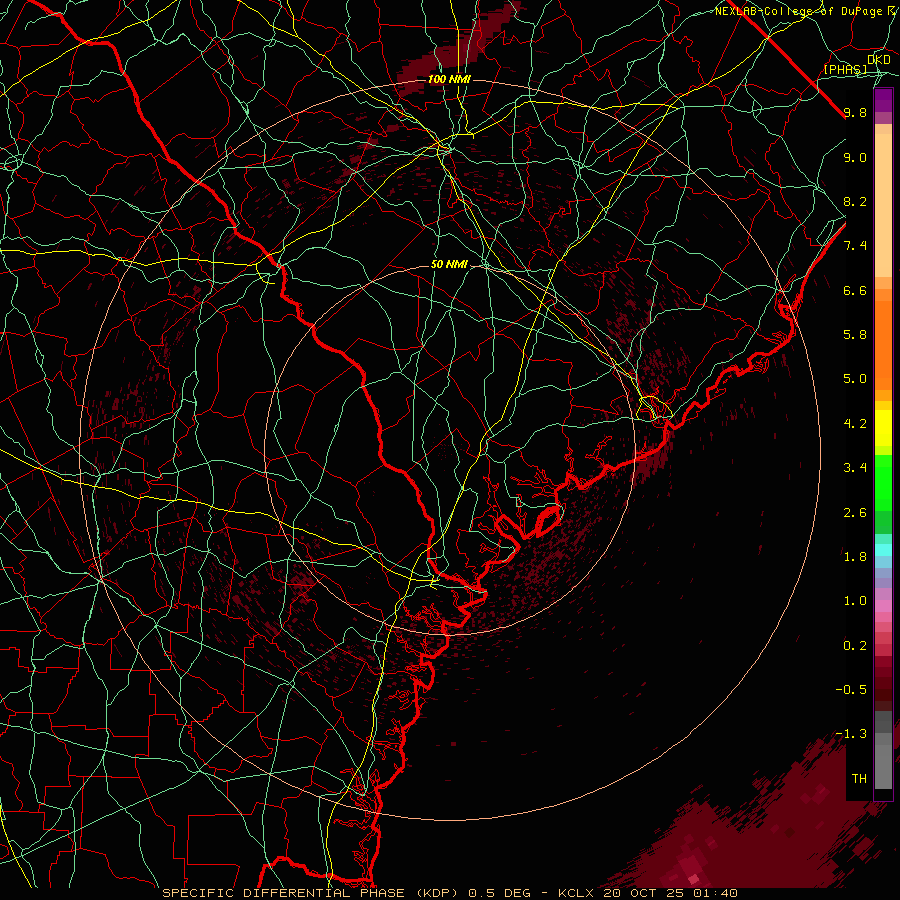Screen dimensions: 900x900
Task: Click the [PHAS] units label
Action: [x=845, y=70]
